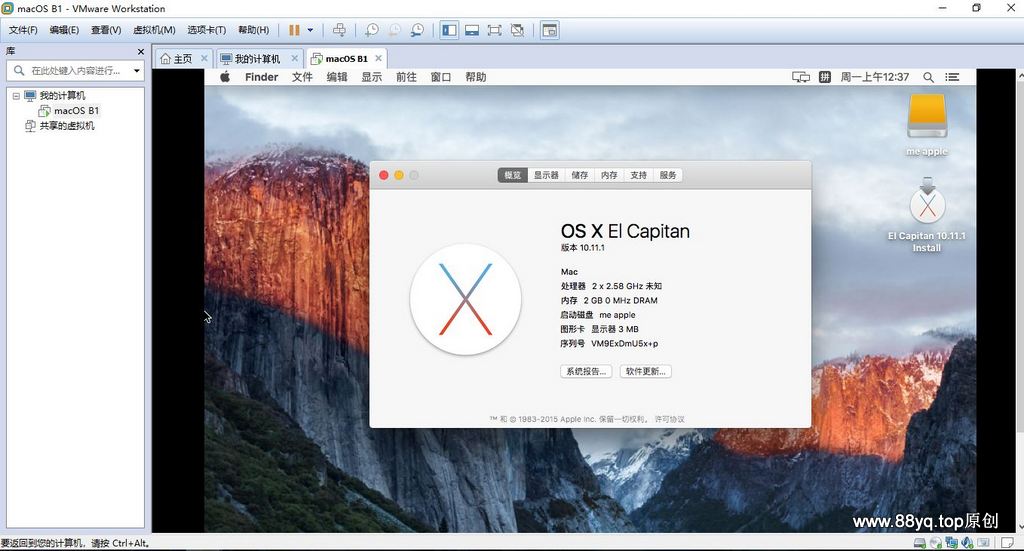The width and height of the screenshot is (1024, 551).
Task: Enter full screen mode in VMware
Action: [x=494, y=30]
